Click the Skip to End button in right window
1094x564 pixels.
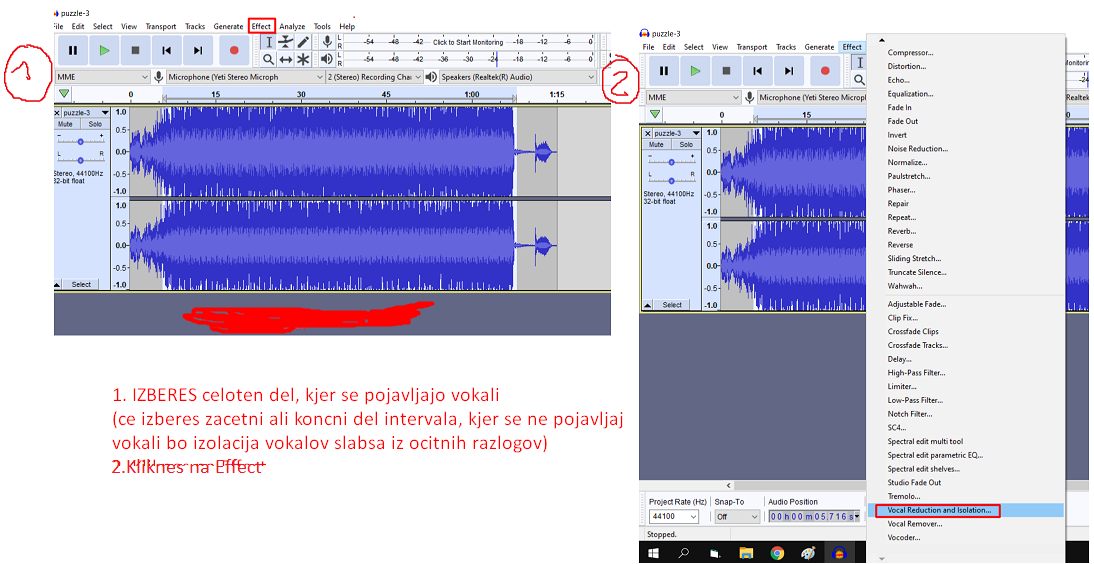pos(789,71)
